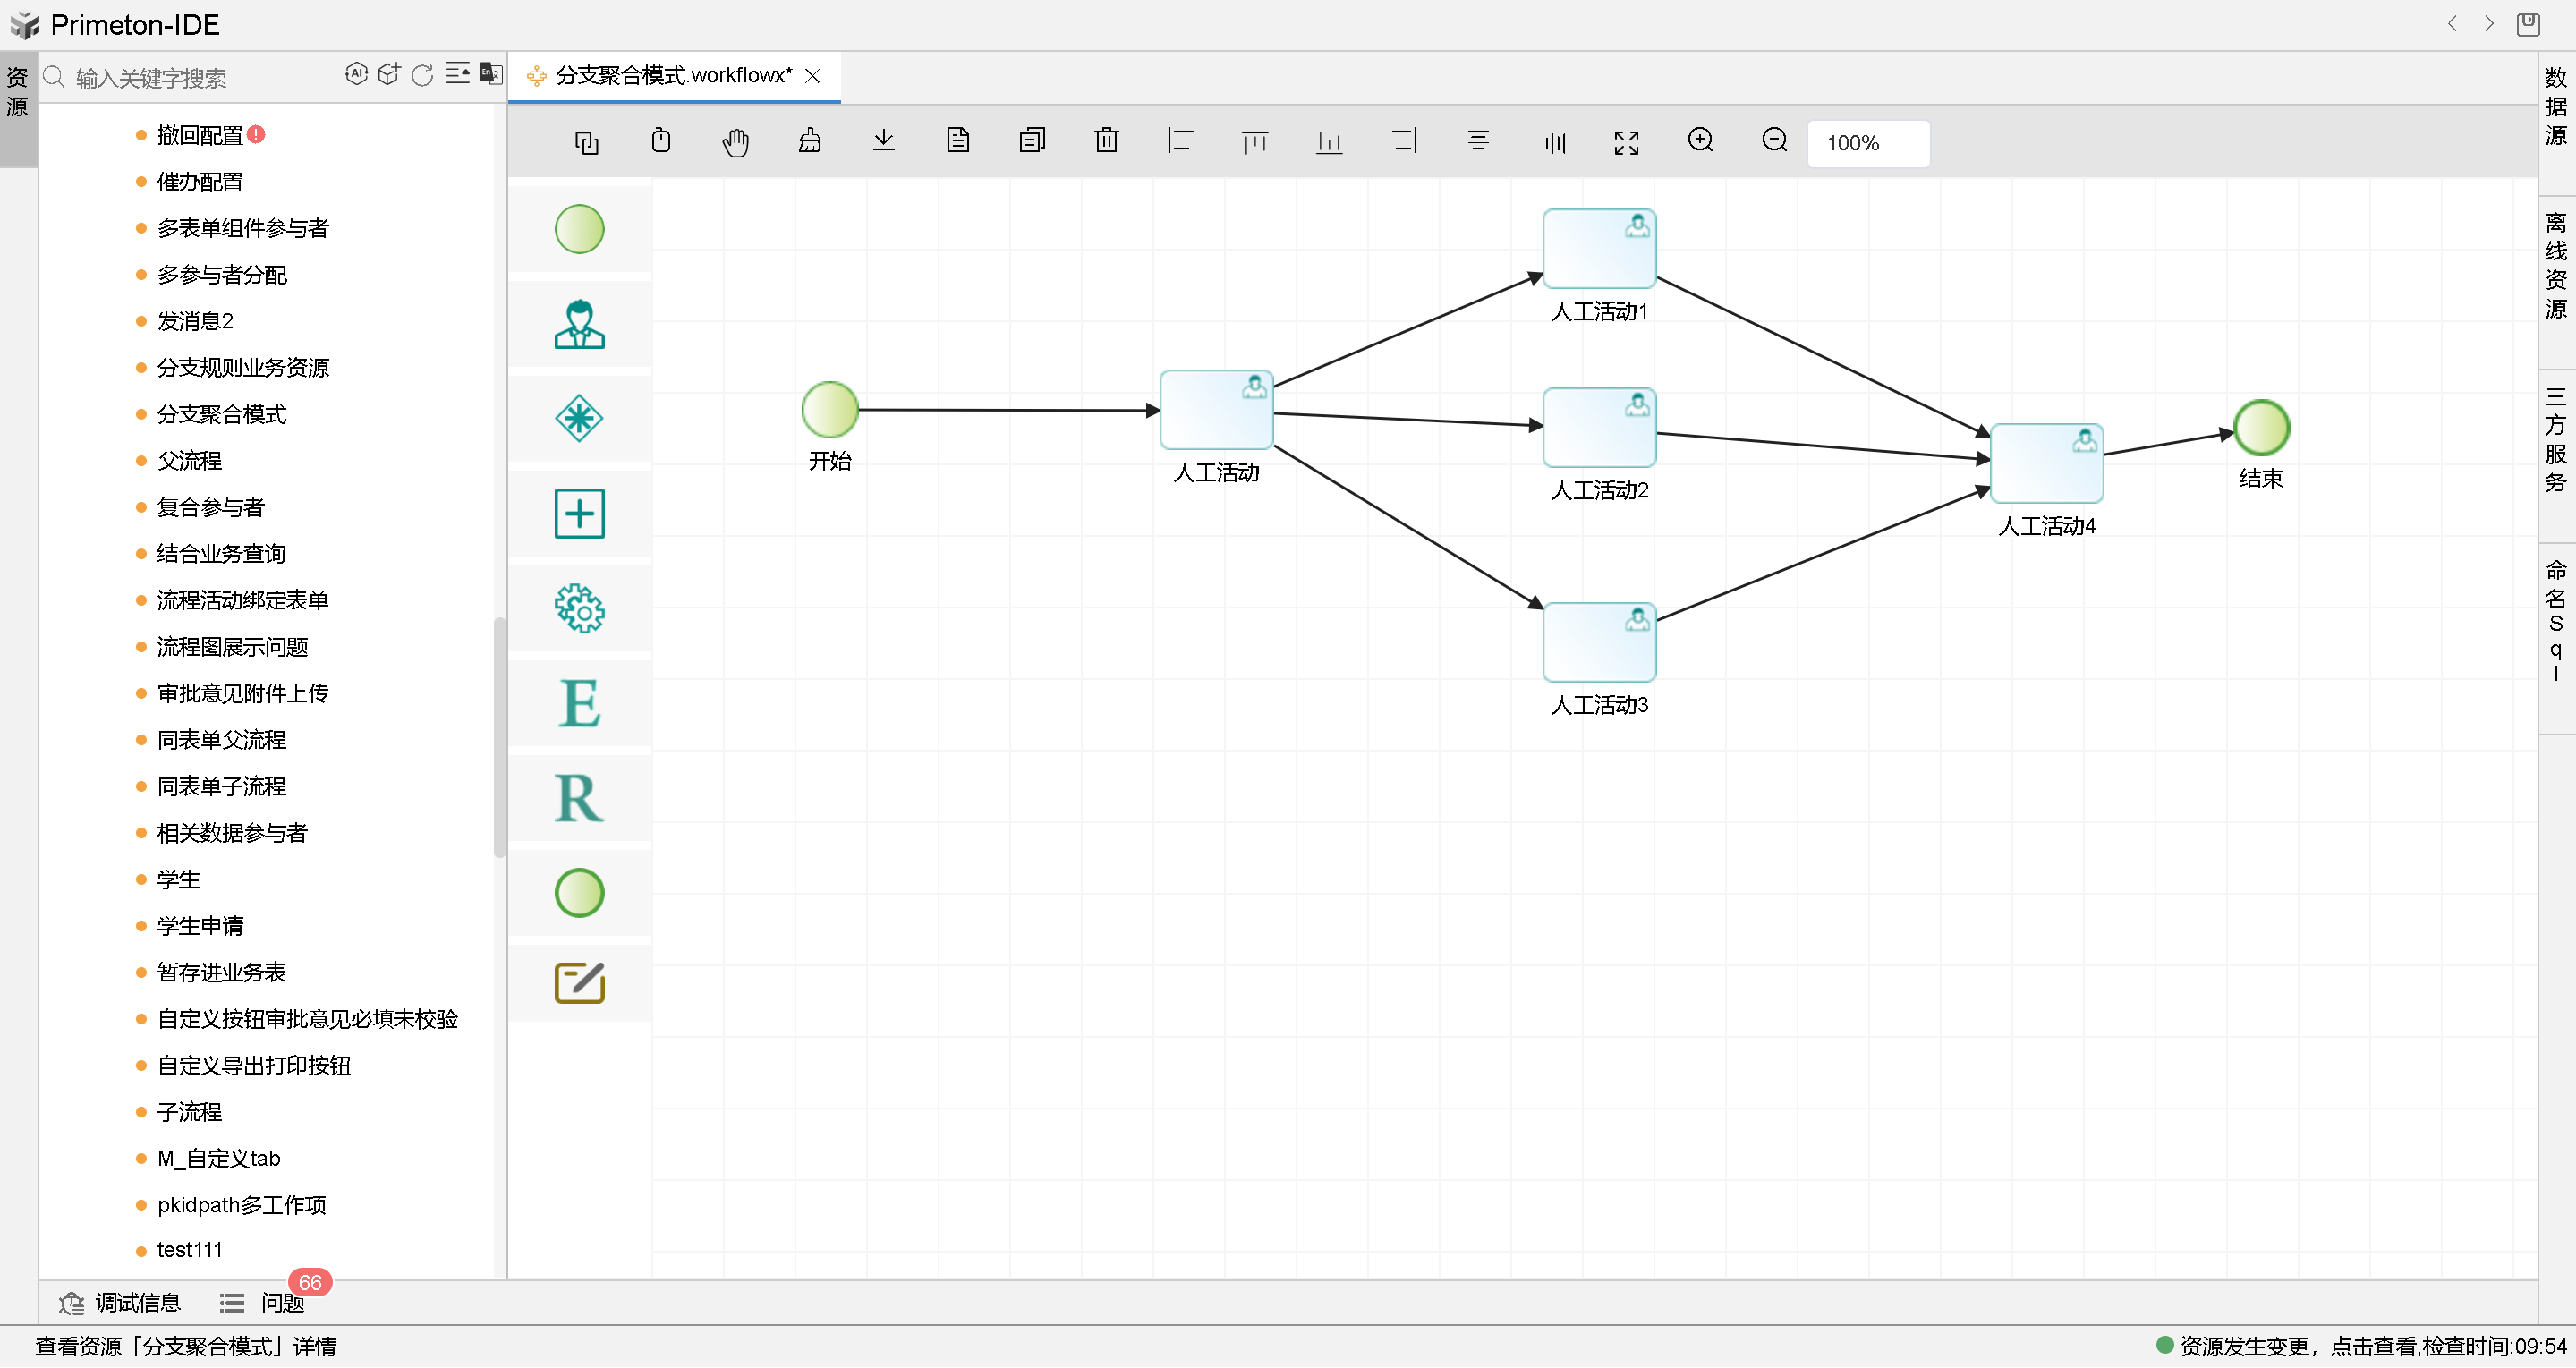Click the fit-to-screen expand arrows icon
2576x1368 pixels.
pos(1626,142)
